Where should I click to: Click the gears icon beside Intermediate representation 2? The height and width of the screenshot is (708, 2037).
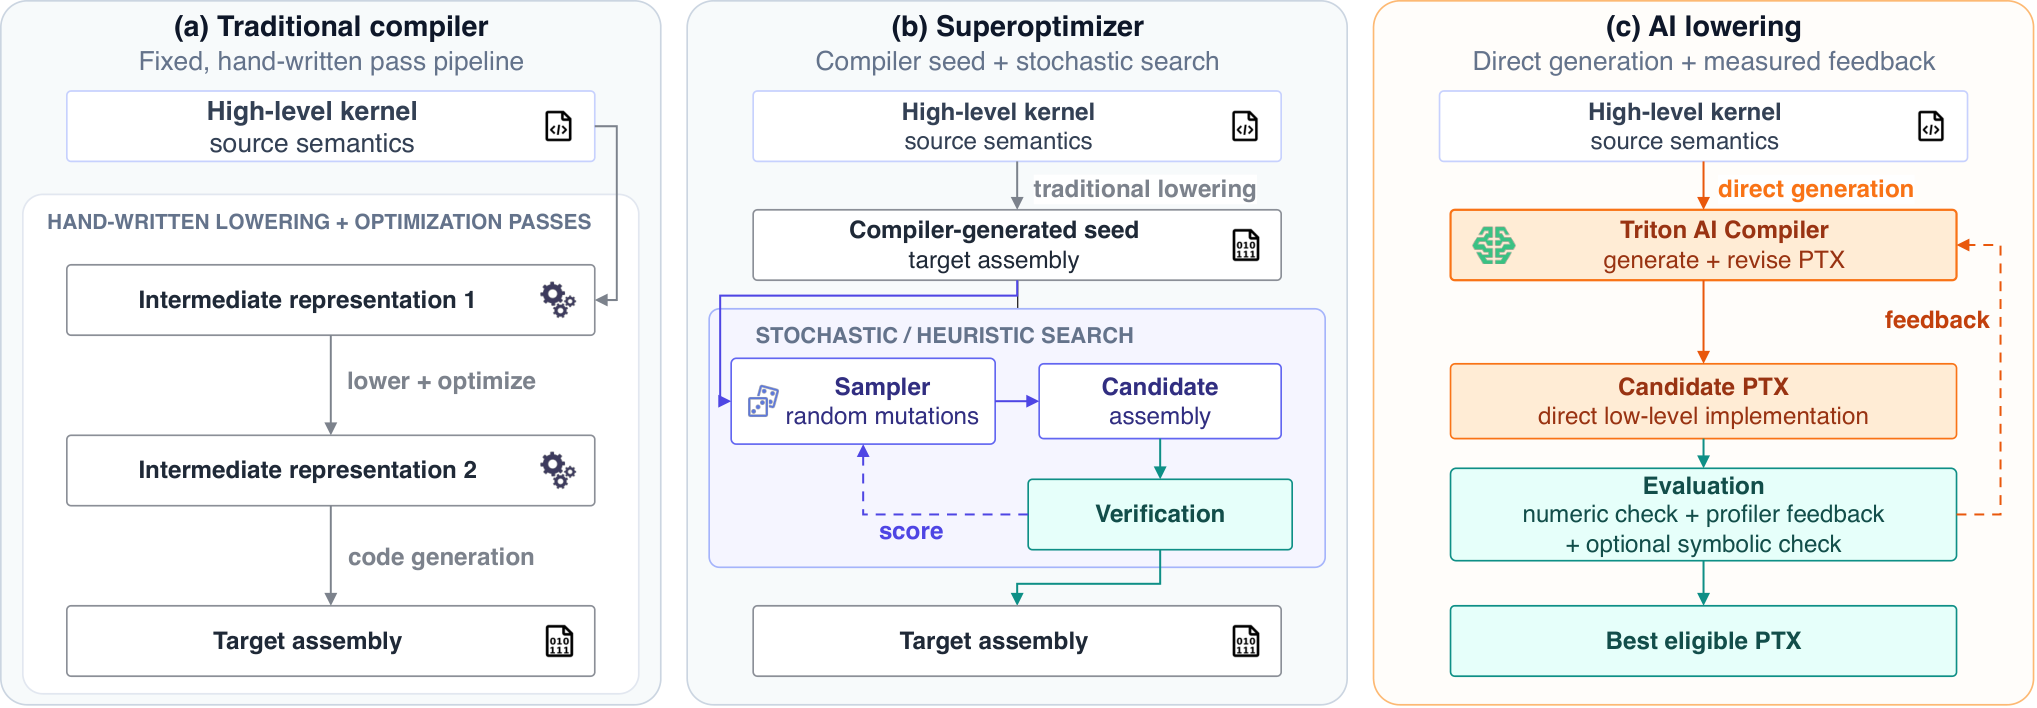pos(558,469)
